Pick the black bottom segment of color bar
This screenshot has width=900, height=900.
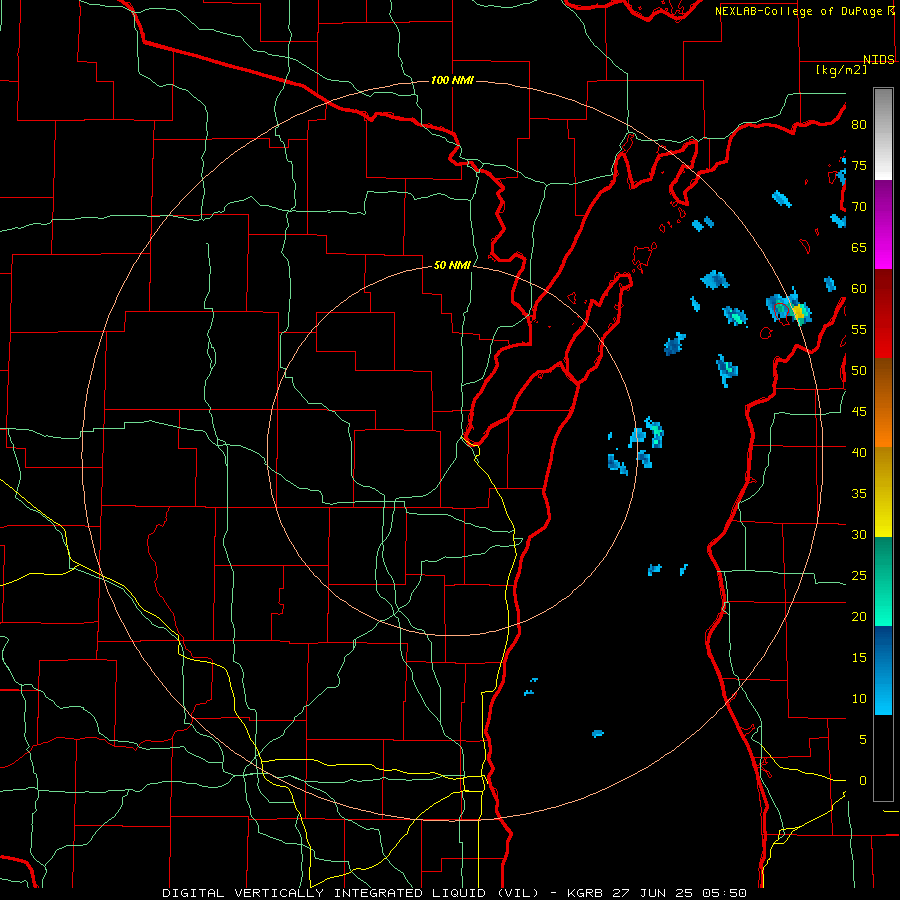coord(883,758)
